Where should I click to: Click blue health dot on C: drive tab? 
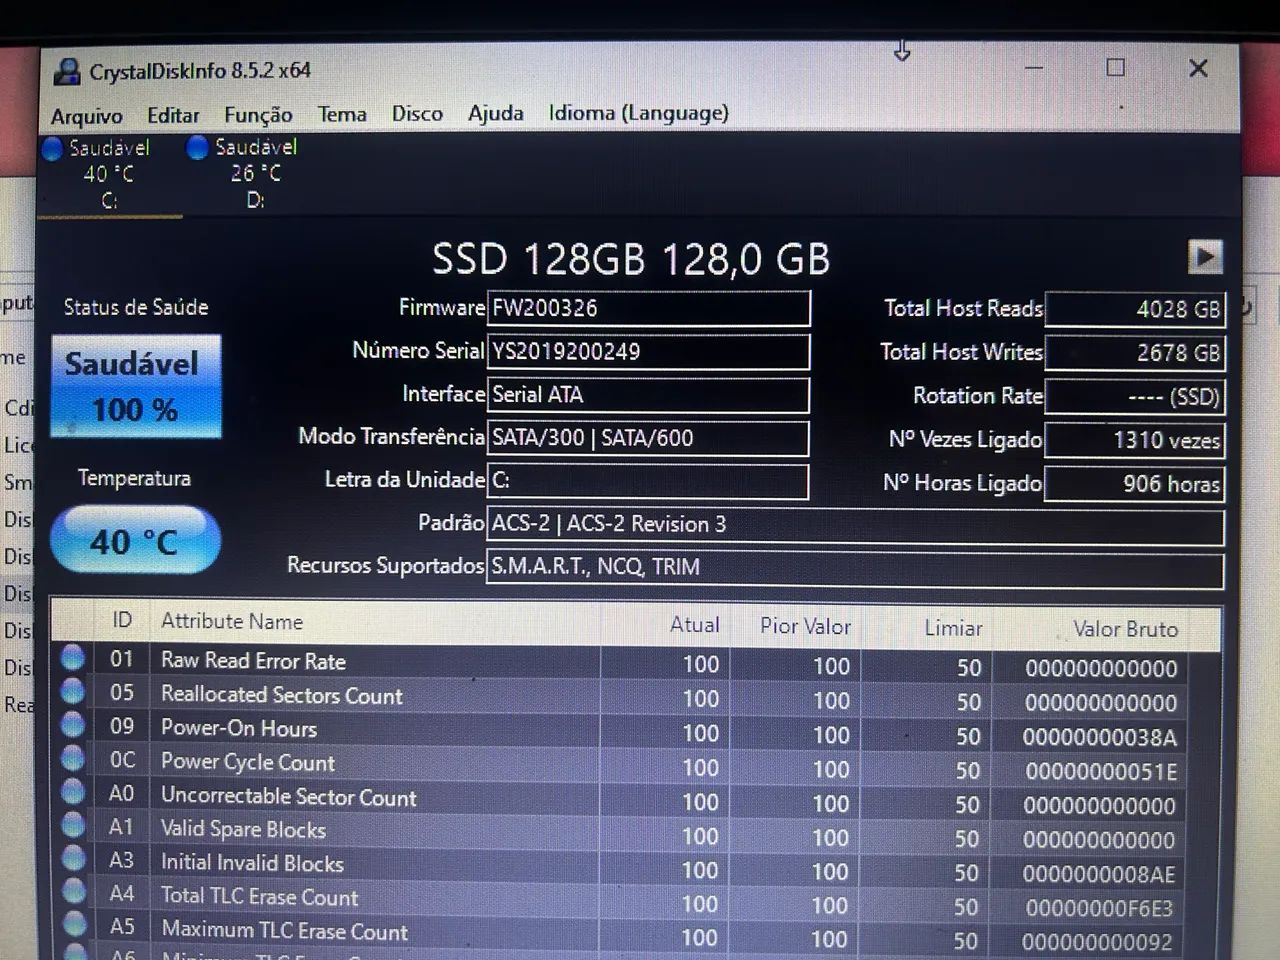click(52, 148)
